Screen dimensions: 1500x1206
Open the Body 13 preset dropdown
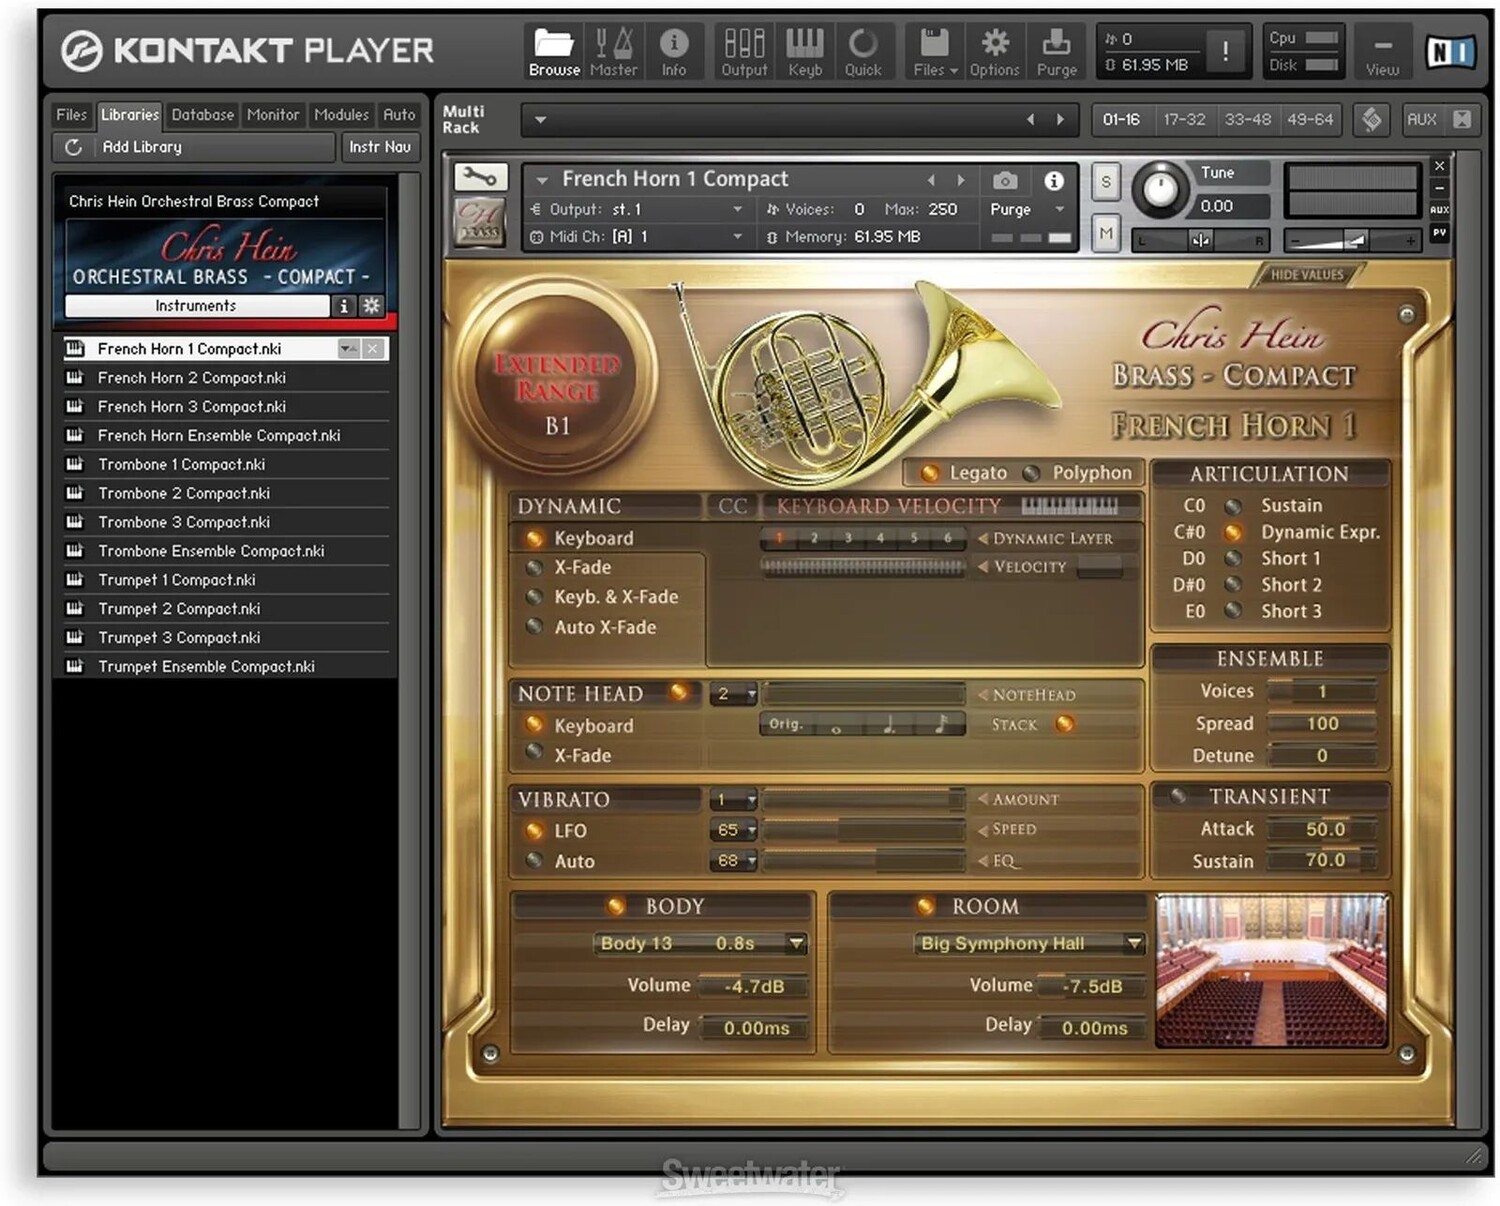[x=796, y=943]
